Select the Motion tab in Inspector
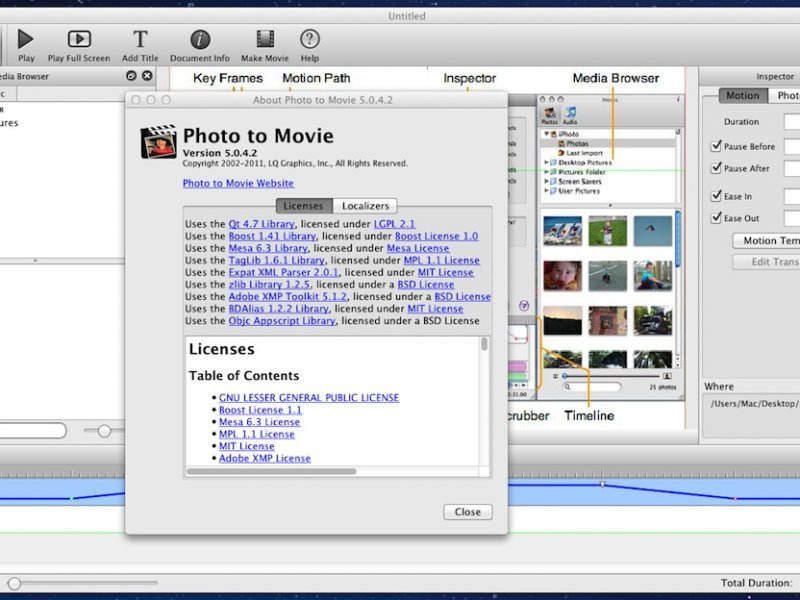The image size is (800, 600). tap(743, 95)
